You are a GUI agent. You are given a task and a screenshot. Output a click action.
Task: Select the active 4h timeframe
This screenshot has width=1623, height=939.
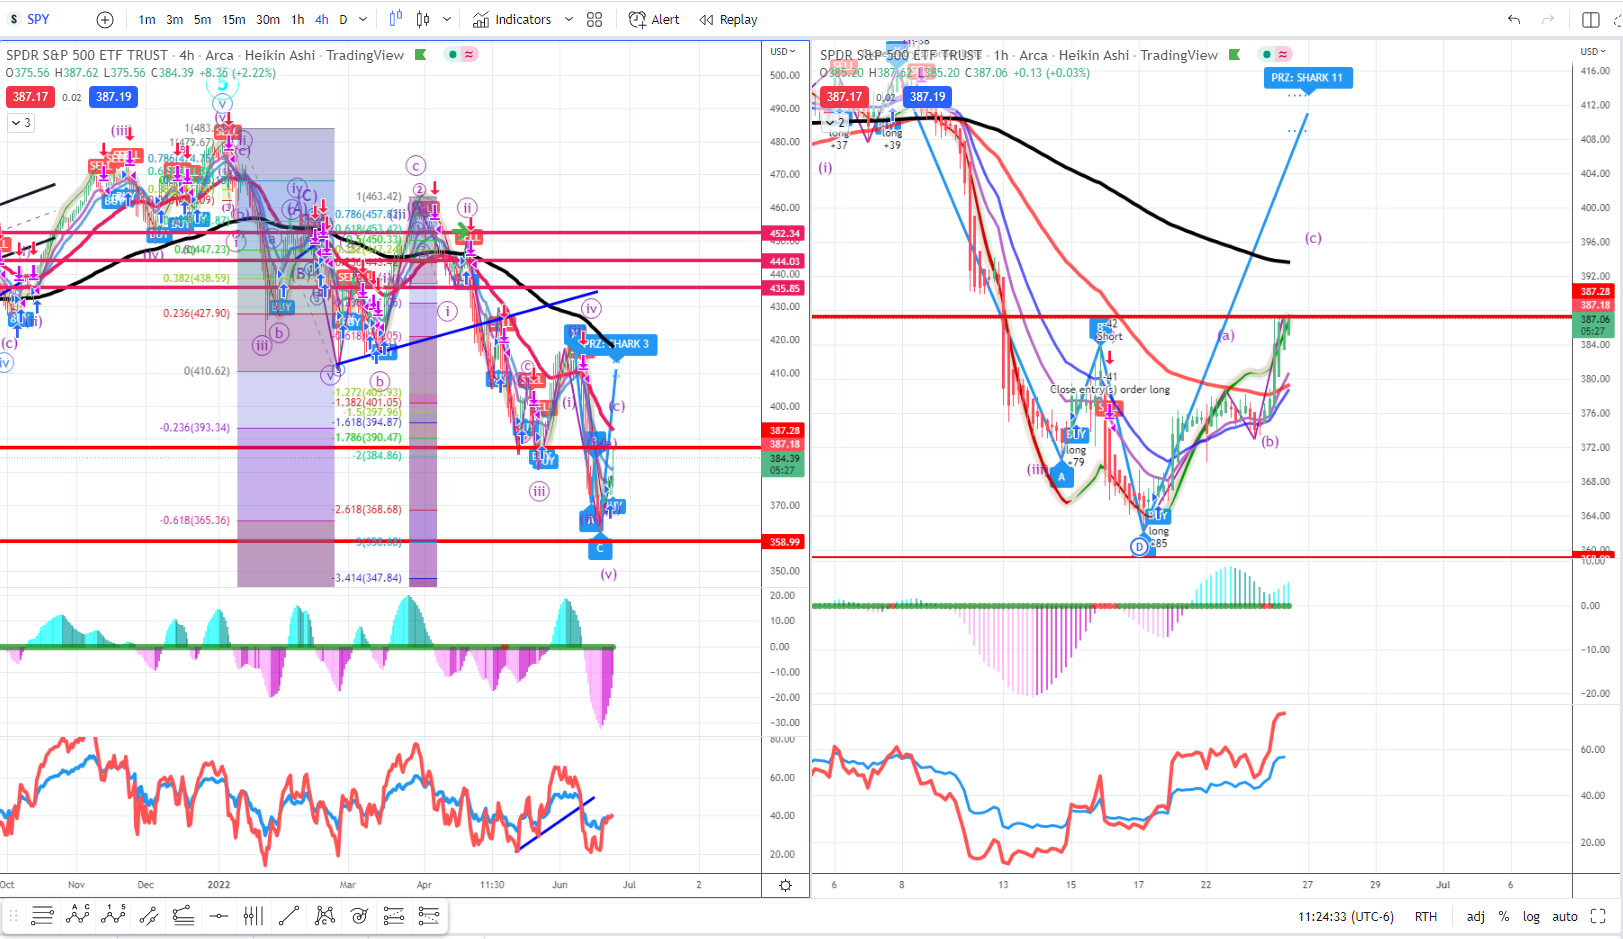(321, 19)
